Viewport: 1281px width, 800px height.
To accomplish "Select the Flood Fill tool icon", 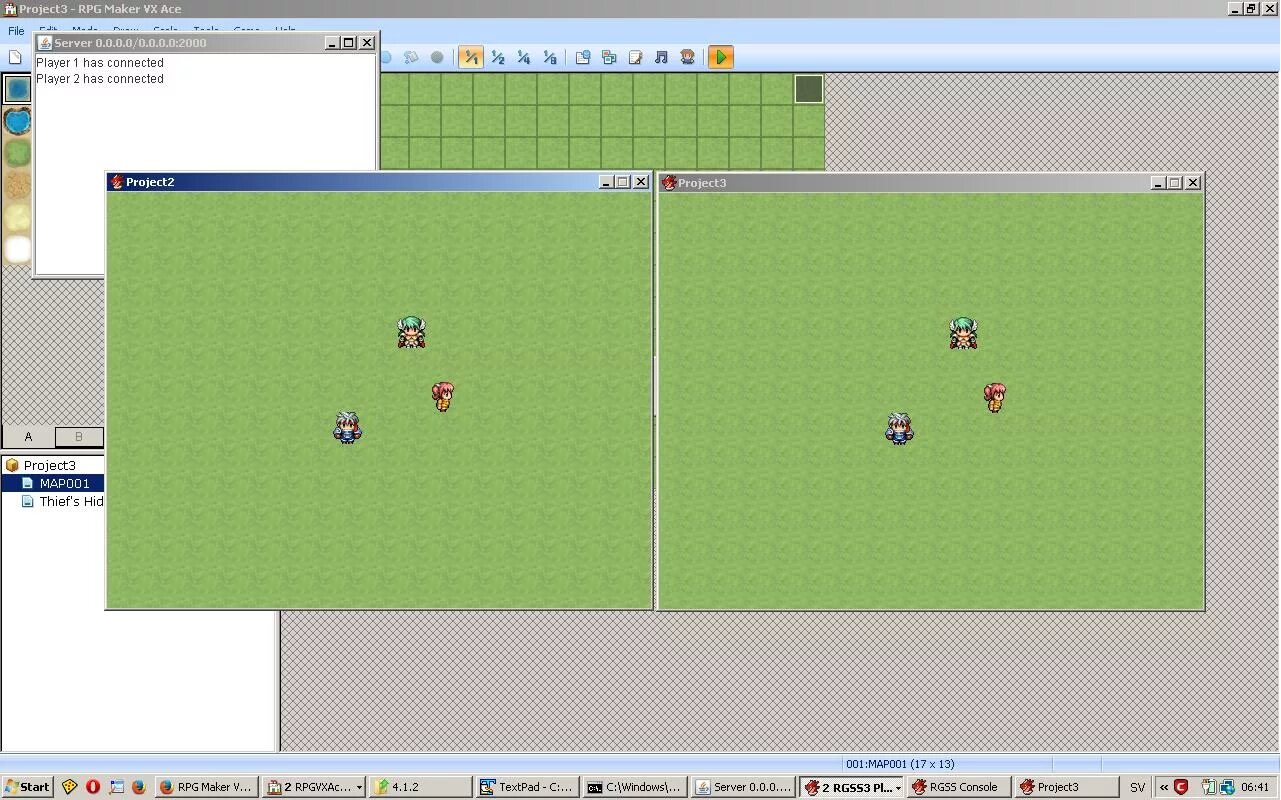I will (x=411, y=57).
